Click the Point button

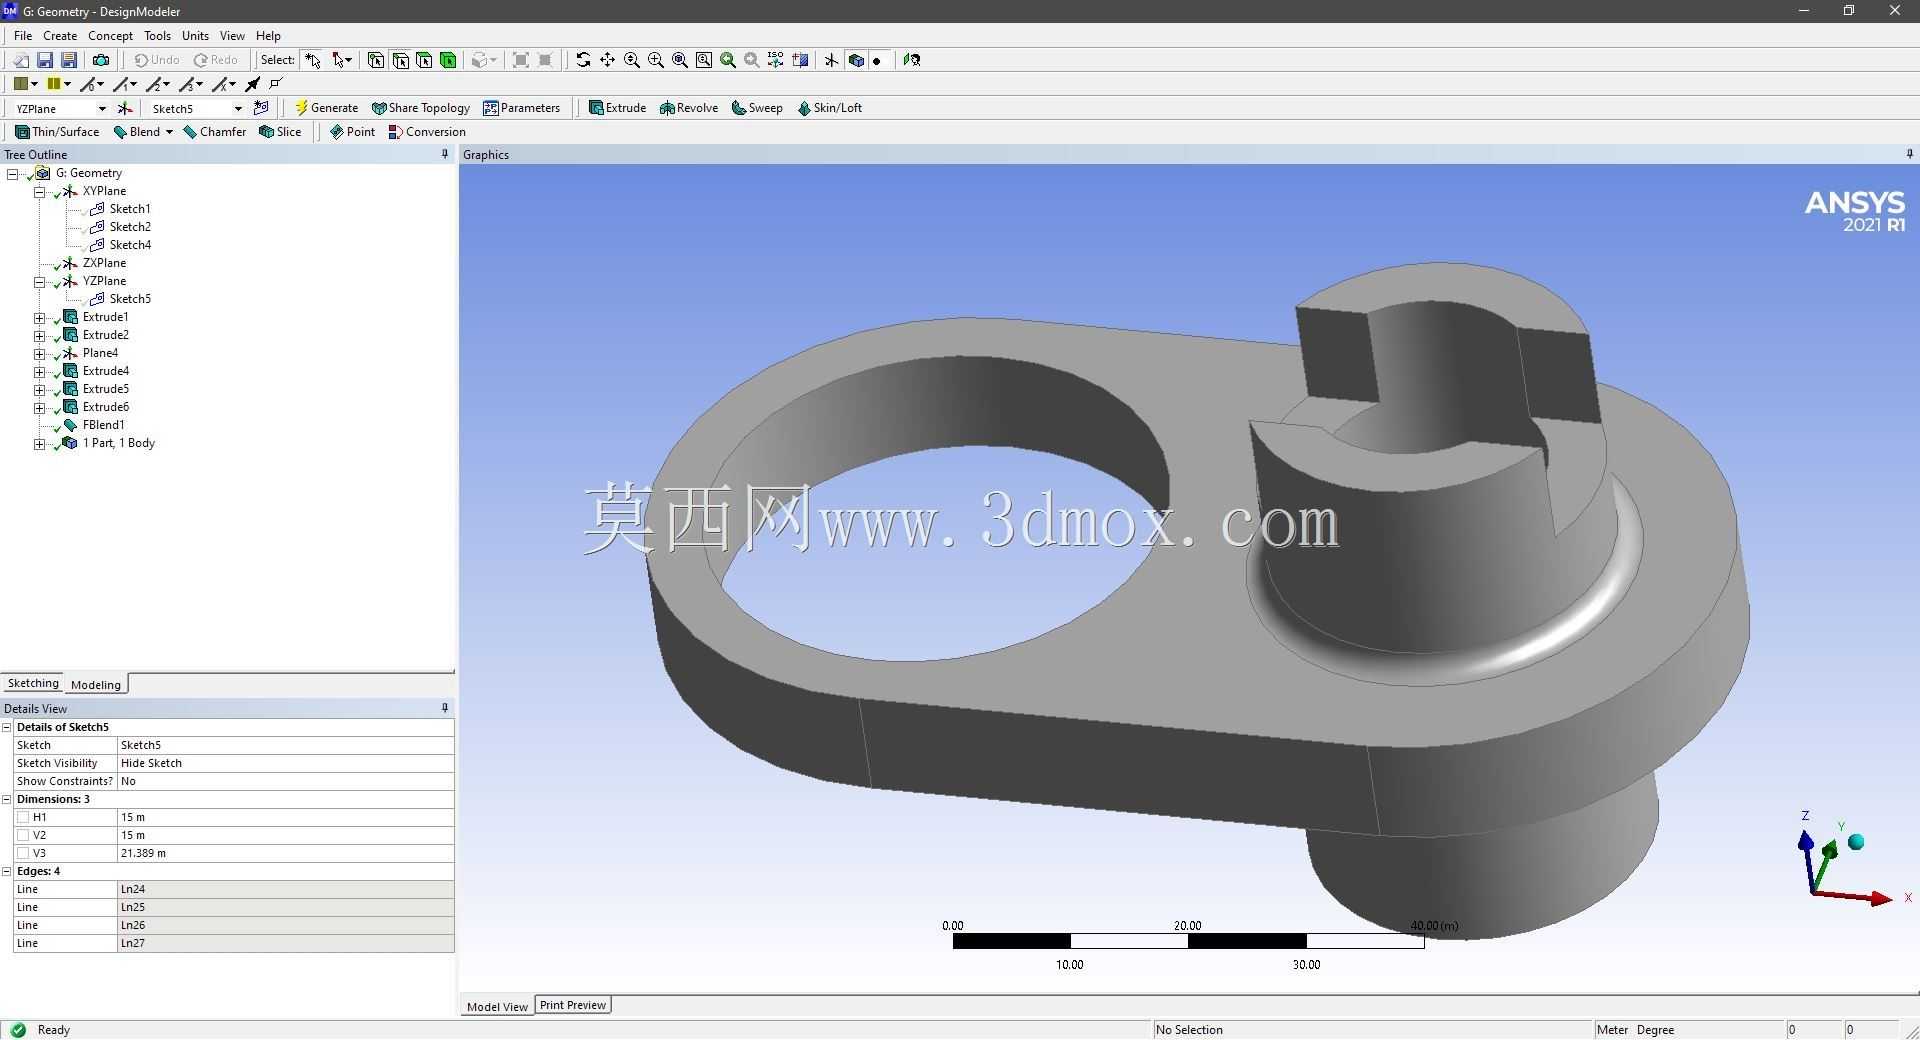point(352,132)
